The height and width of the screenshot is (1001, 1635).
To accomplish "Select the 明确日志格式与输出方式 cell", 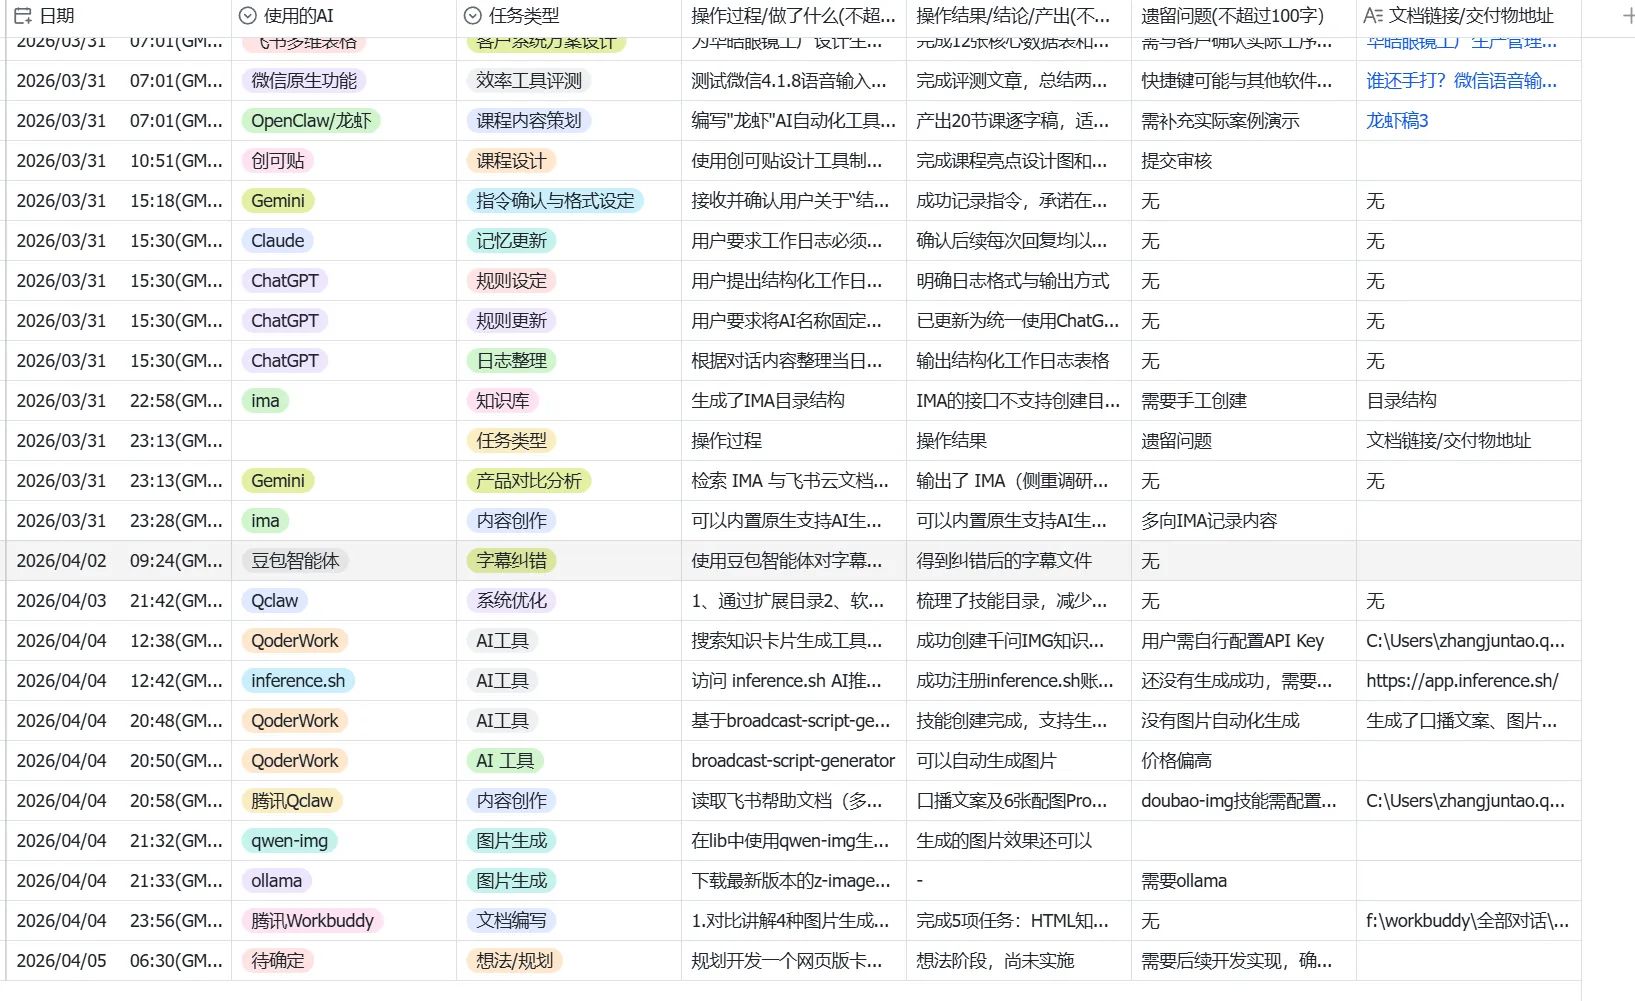I will click(1019, 281).
